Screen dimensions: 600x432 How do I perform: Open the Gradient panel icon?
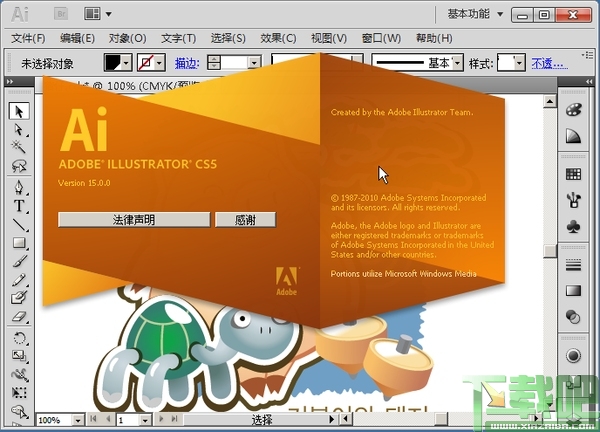[573, 291]
